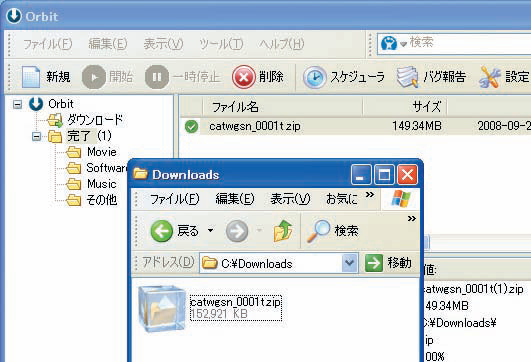The height and width of the screenshot is (362, 531).
Task: Collapse the Orbit root tree node
Action: pyautogui.click(x=17, y=104)
